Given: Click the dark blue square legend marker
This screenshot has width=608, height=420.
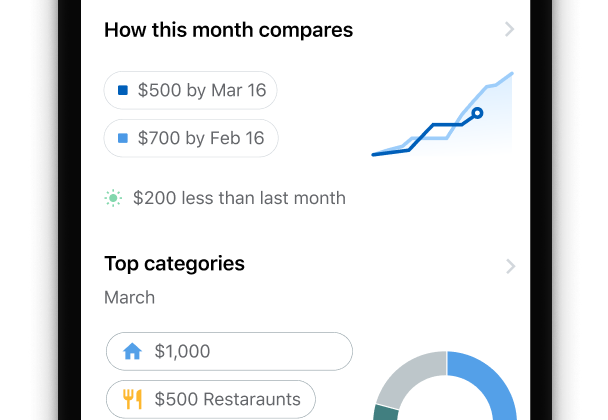Looking at the screenshot, I should [x=123, y=90].
